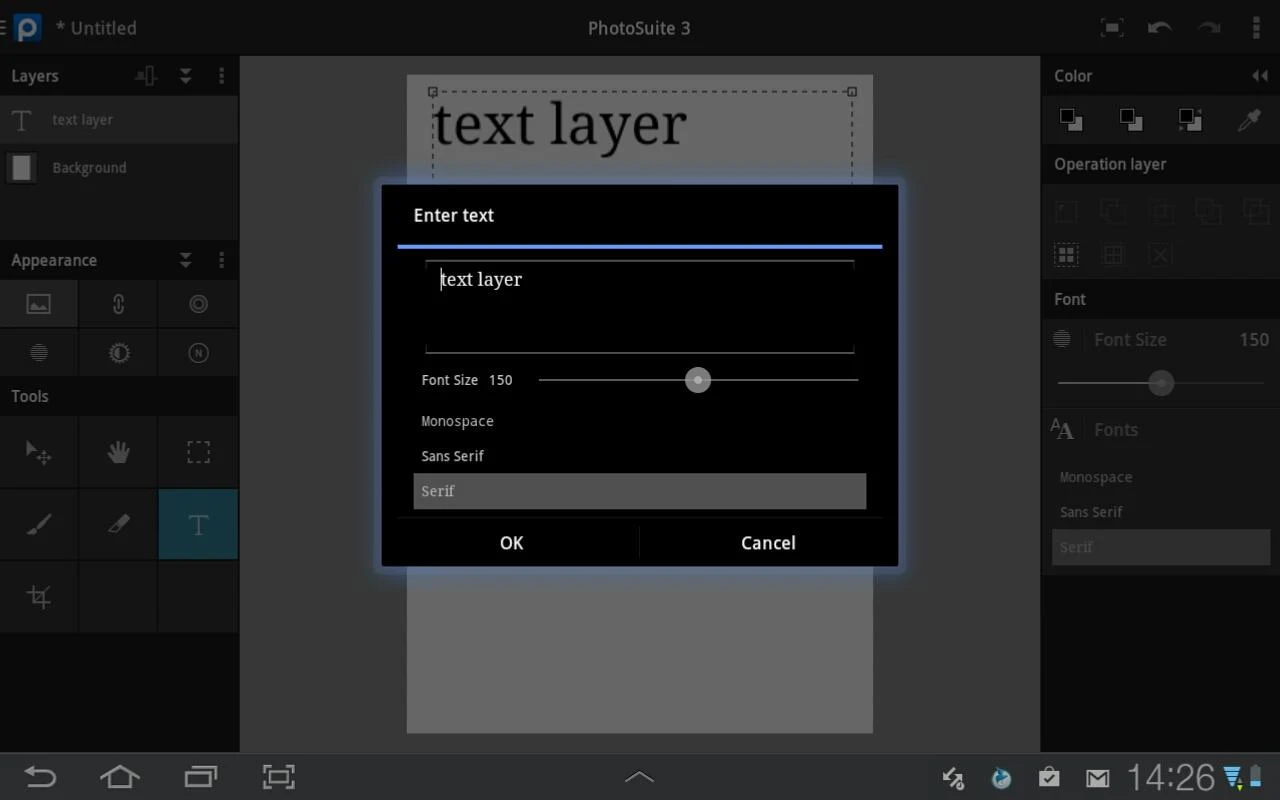Select the text layer row in the Layers panel

click(119, 120)
